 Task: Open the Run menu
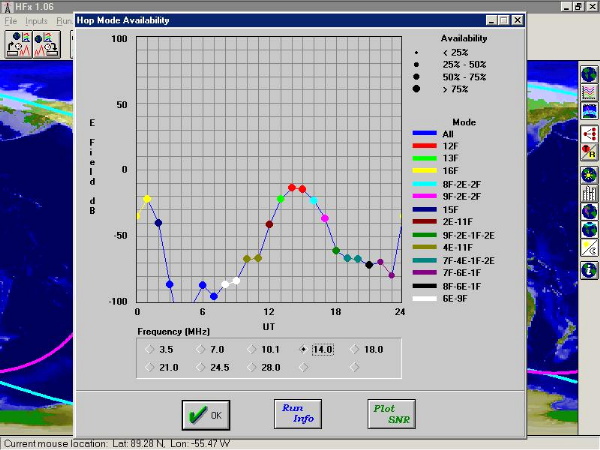[64, 21]
